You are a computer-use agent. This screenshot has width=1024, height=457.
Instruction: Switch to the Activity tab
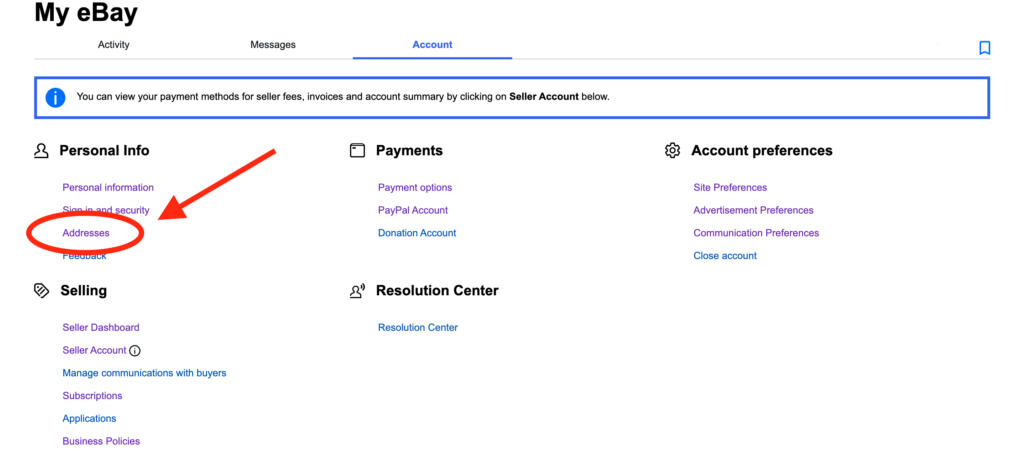click(114, 45)
